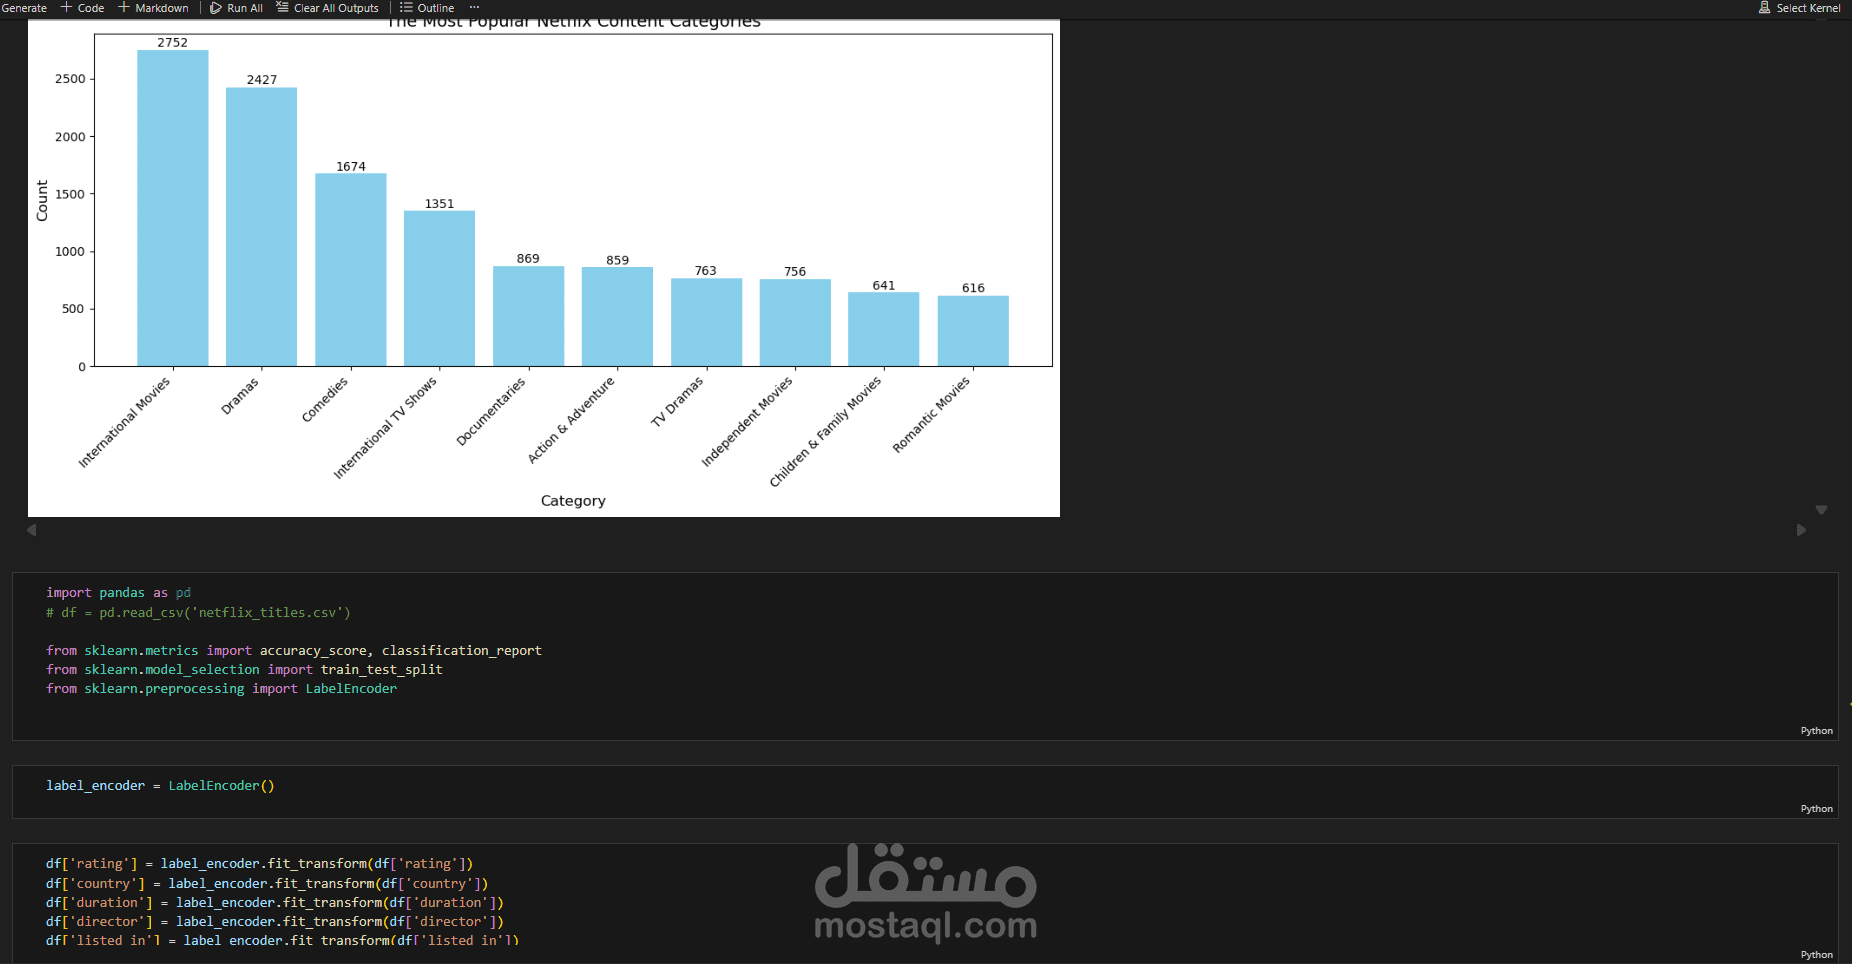Viewport: 1852px width, 964px height.
Task: Change language of the LabelEncoder cell (Python)
Action: point(1816,809)
